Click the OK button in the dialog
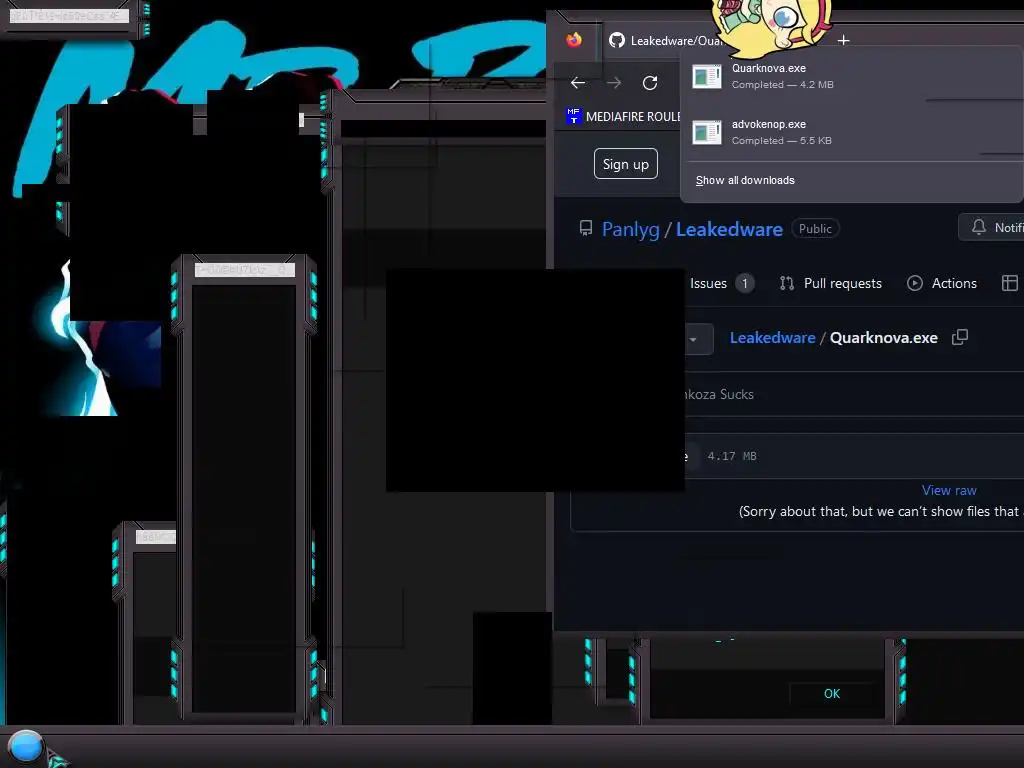Screen dimensions: 1024x768 click(x=832, y=694)
